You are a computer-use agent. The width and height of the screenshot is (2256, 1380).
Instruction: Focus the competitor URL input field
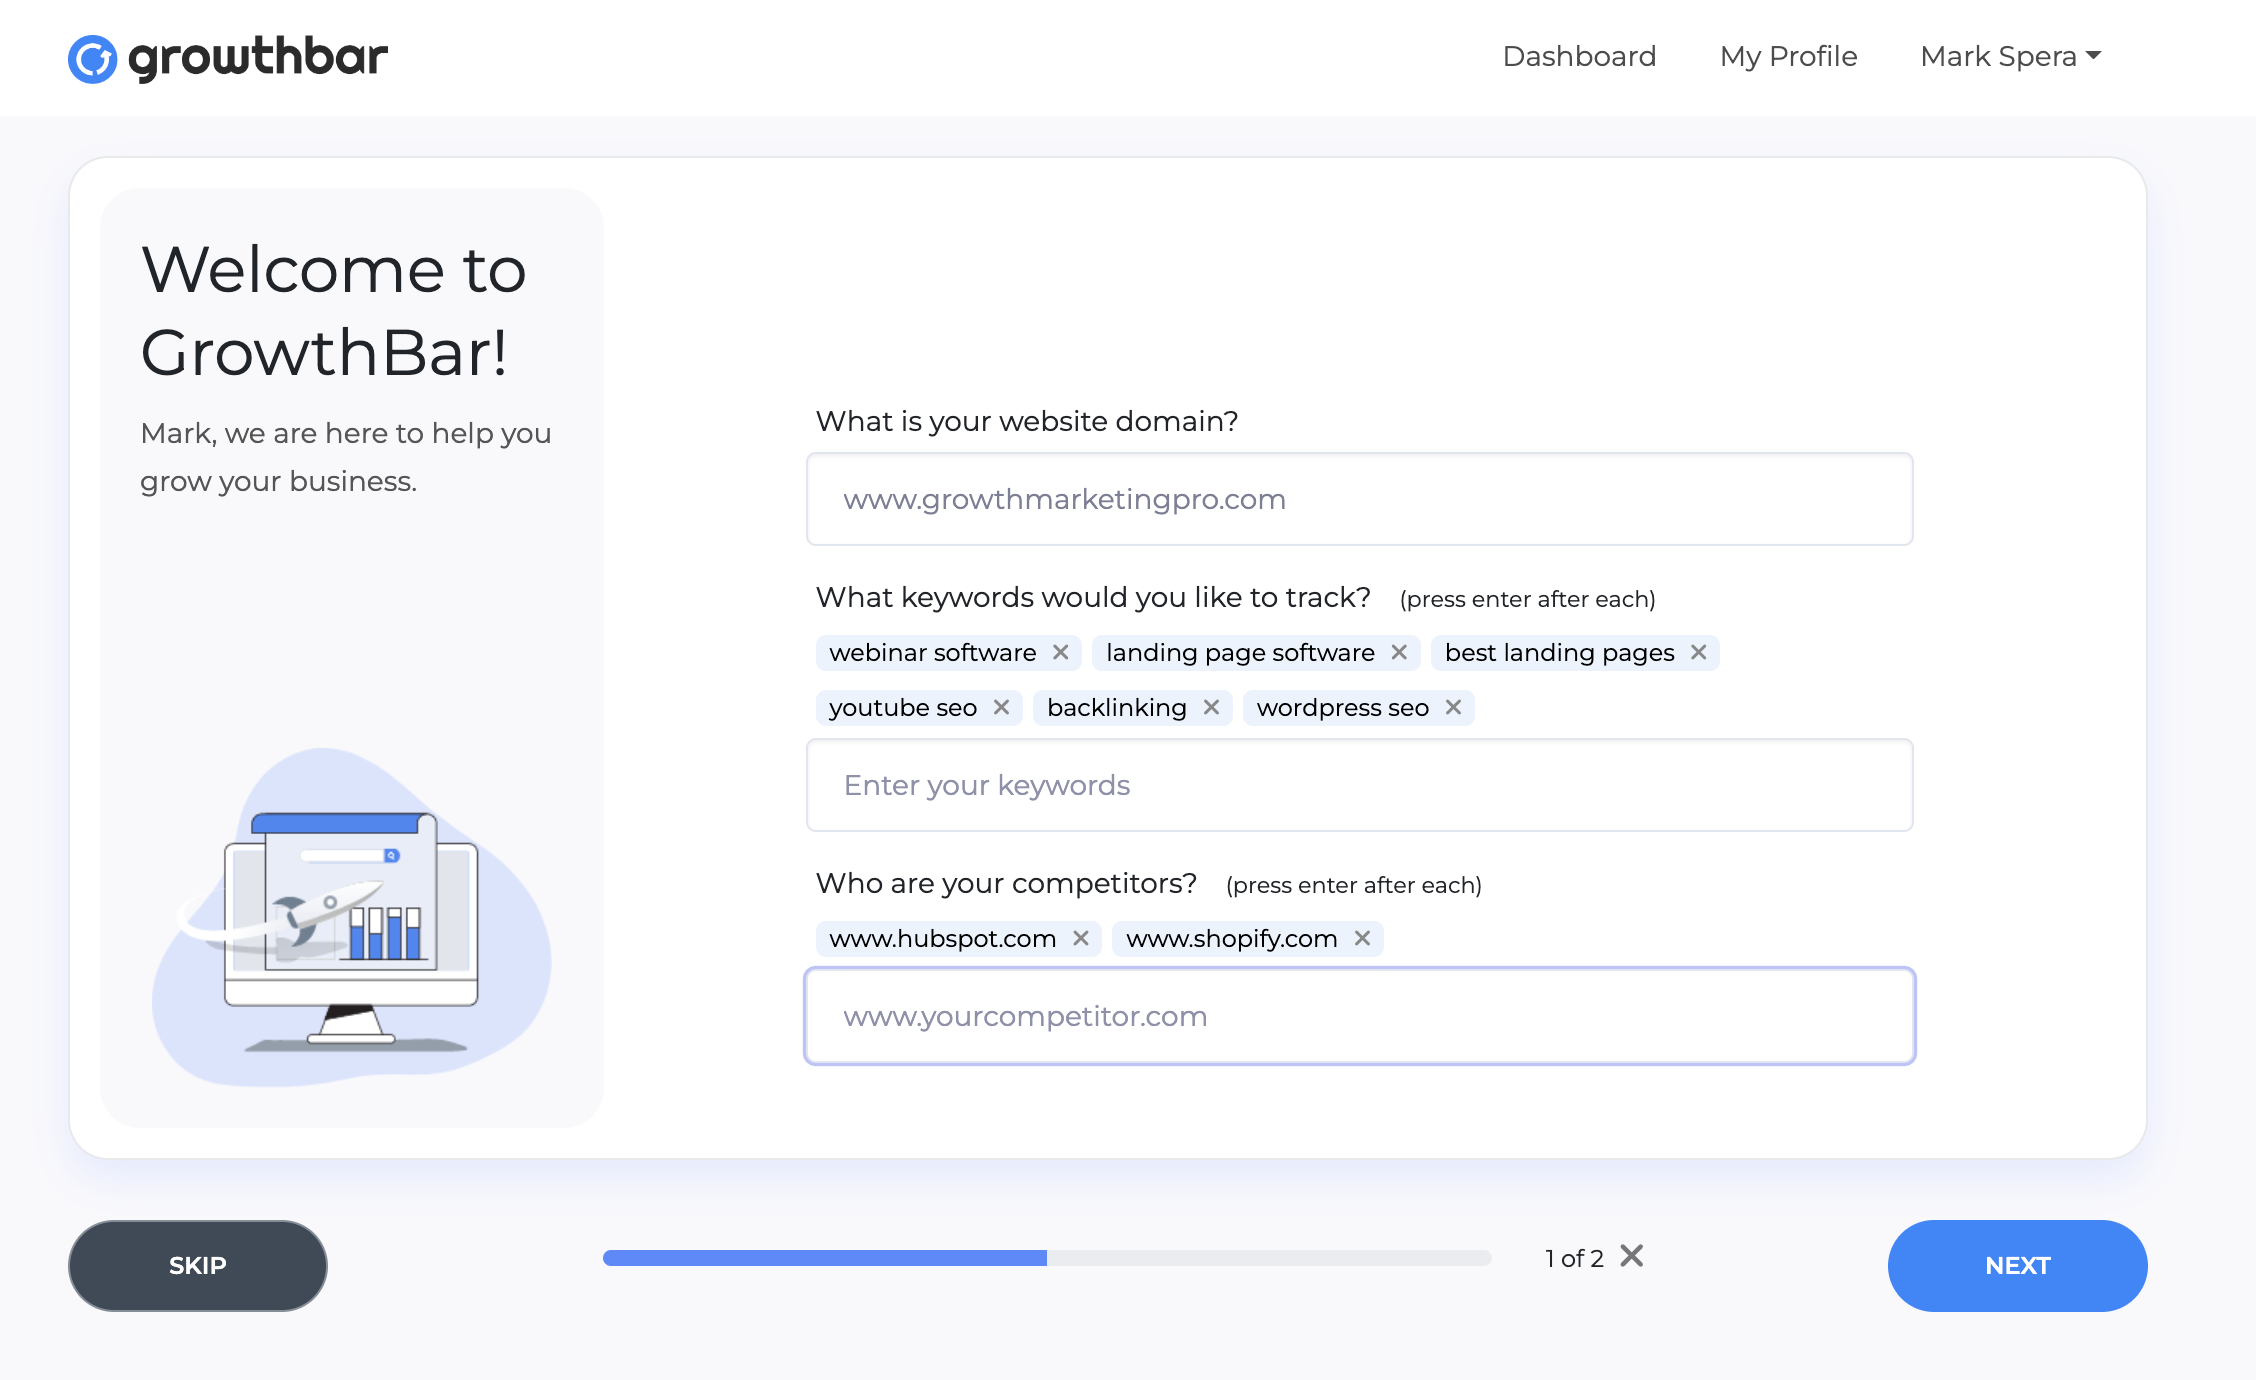pos(1359,1016)
